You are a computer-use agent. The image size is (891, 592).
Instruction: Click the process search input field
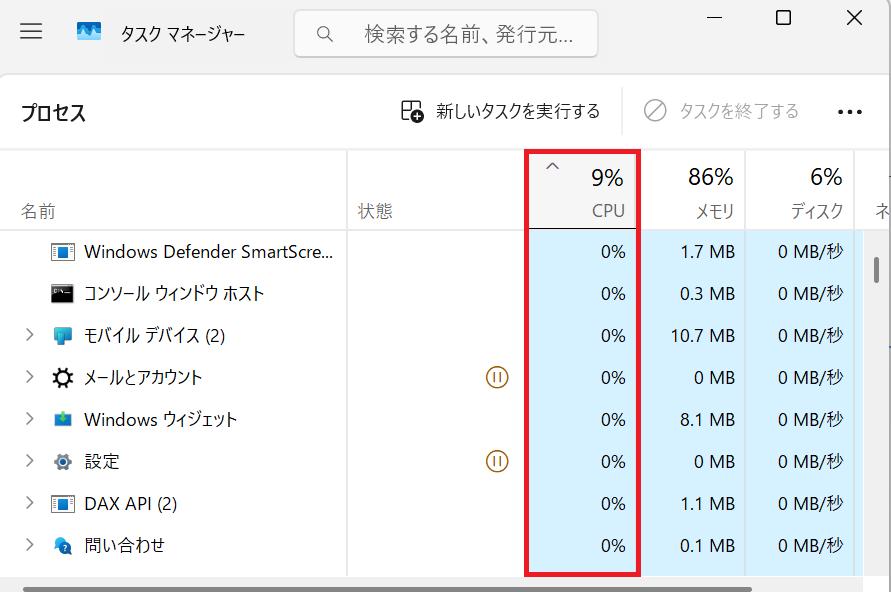point(445,33)
